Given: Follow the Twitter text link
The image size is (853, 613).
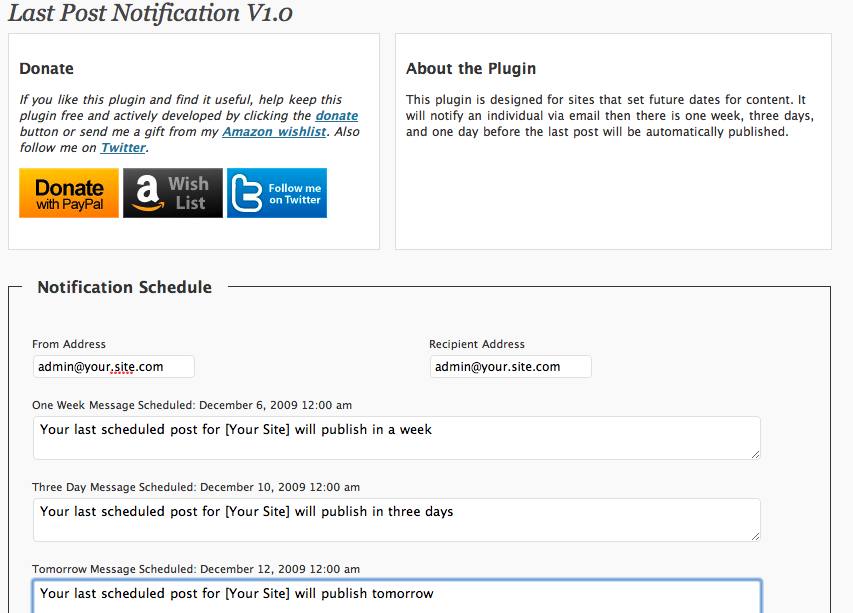Looking at the screenshot, I should tap(123, 148).
